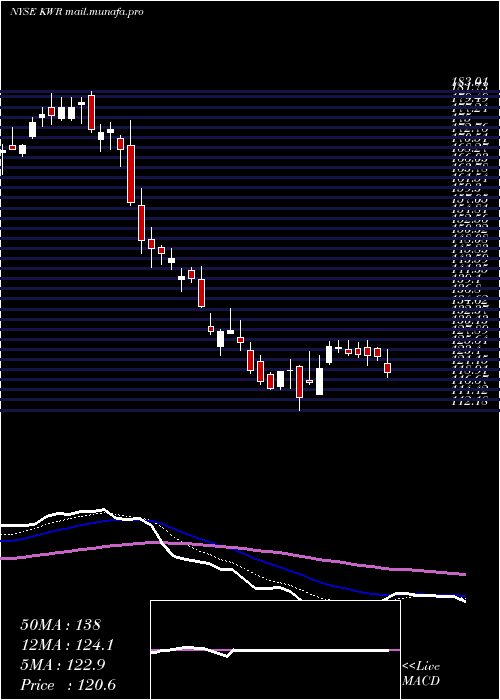Select the Price : 120.6 readout

point(70,685)
